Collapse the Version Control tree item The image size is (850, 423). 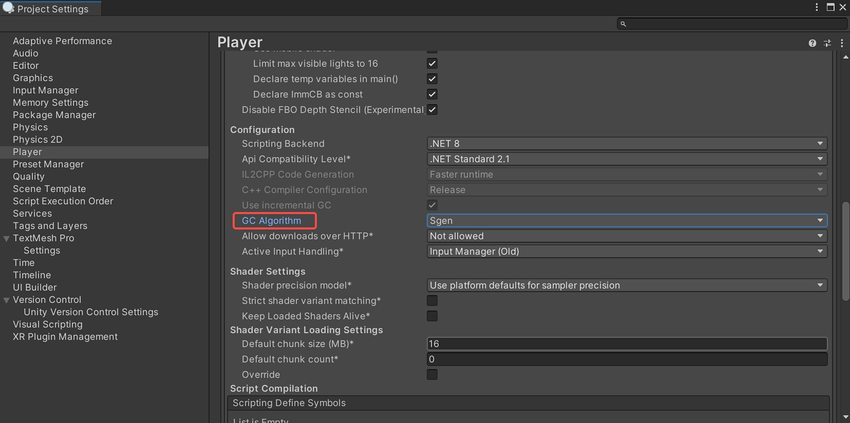[7, 300]
